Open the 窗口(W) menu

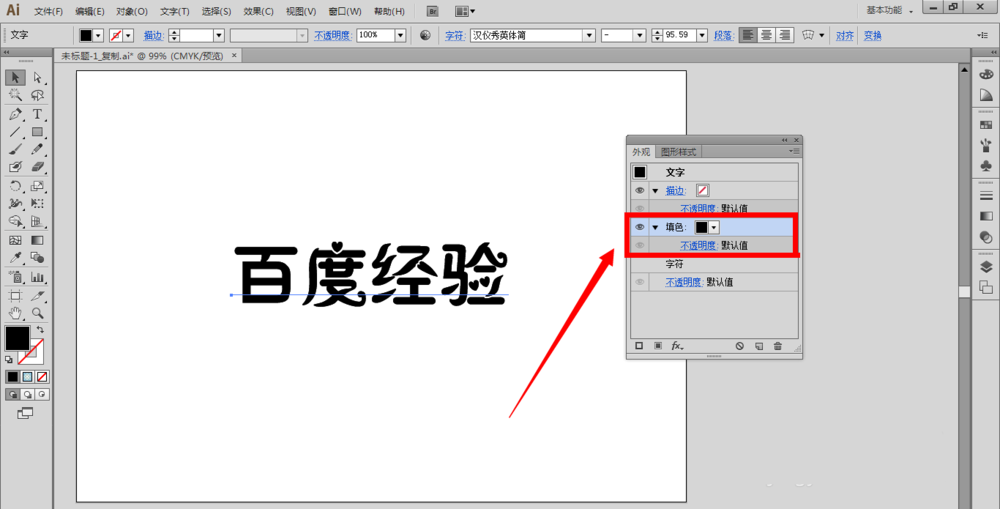tap(345, 11)
